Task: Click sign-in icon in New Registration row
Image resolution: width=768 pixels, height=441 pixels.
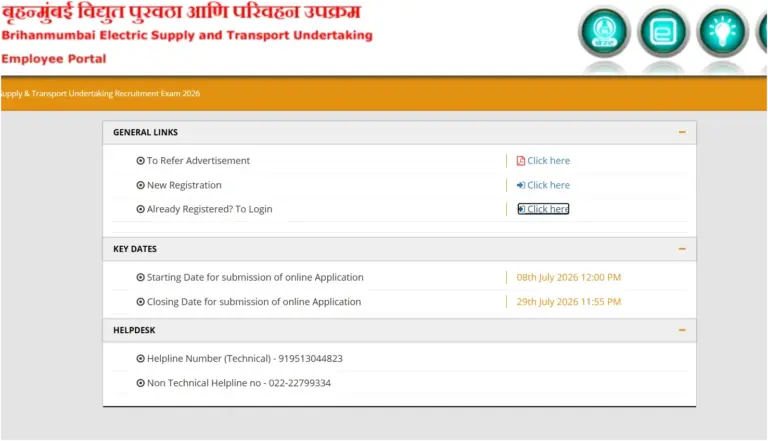Action: tap(521, 185)
